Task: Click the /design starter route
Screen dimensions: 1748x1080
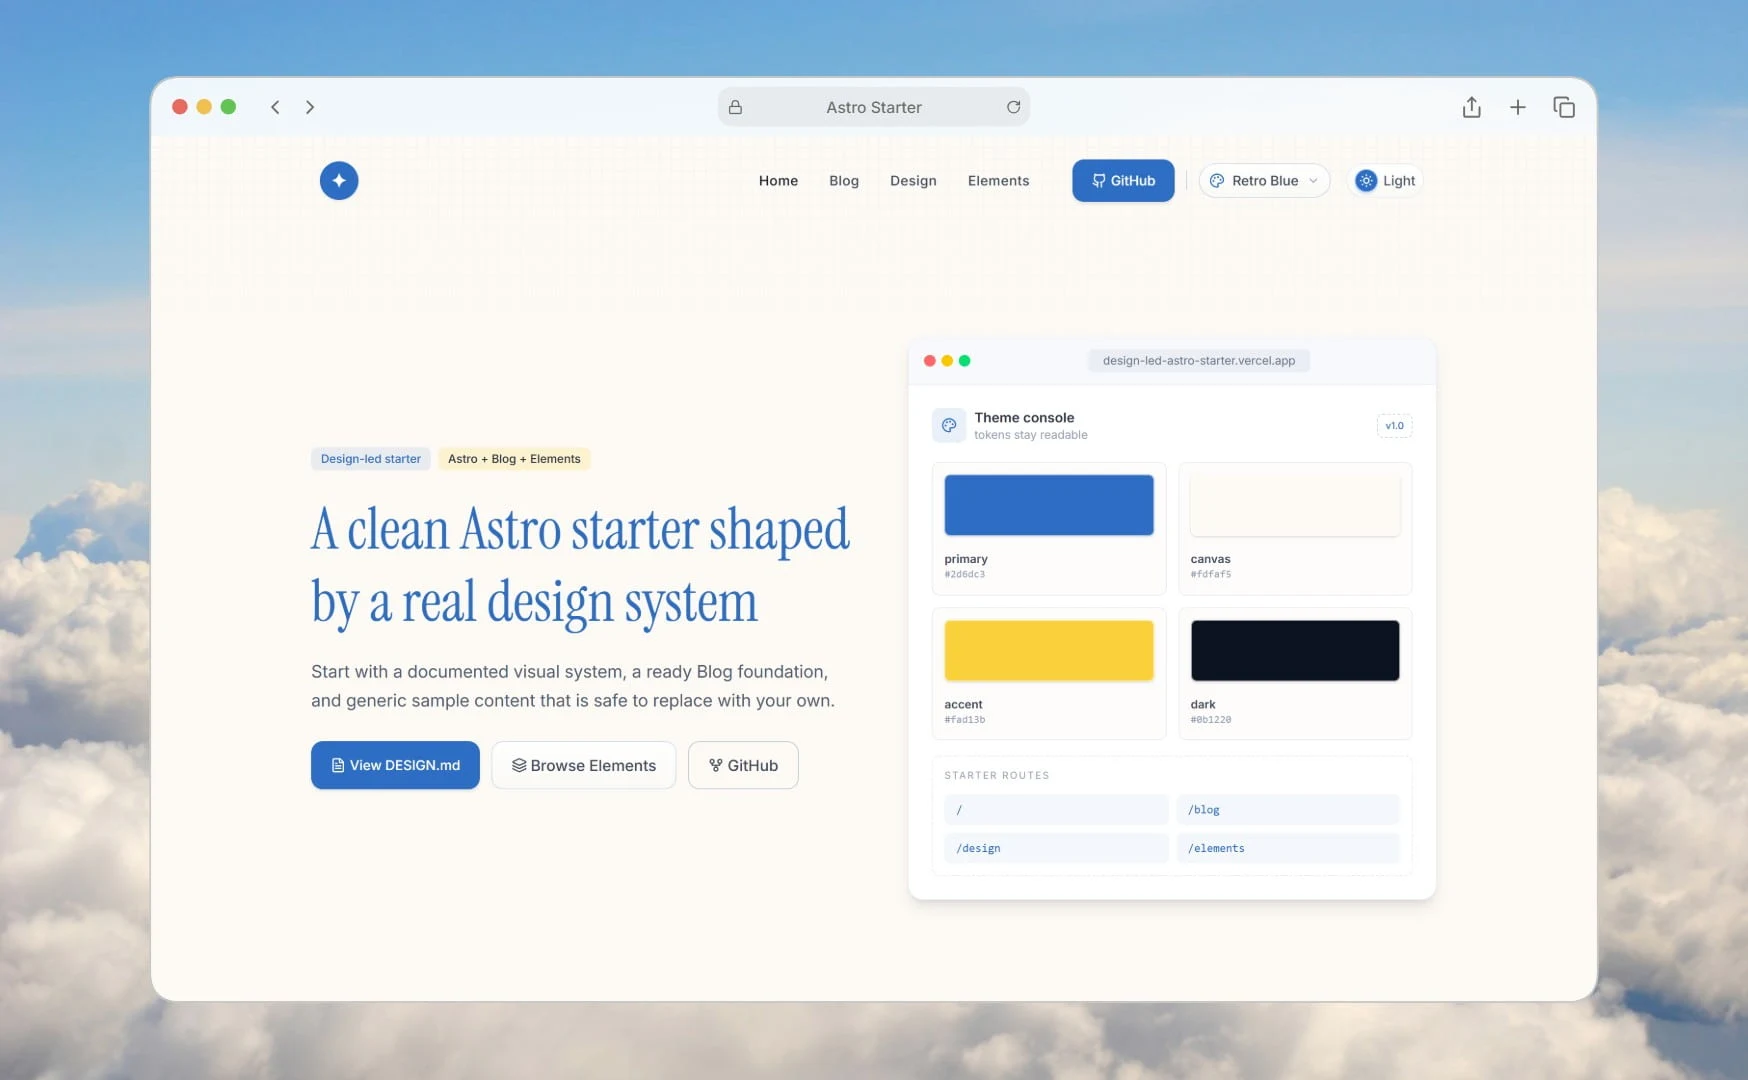Action: point(1056,848)
